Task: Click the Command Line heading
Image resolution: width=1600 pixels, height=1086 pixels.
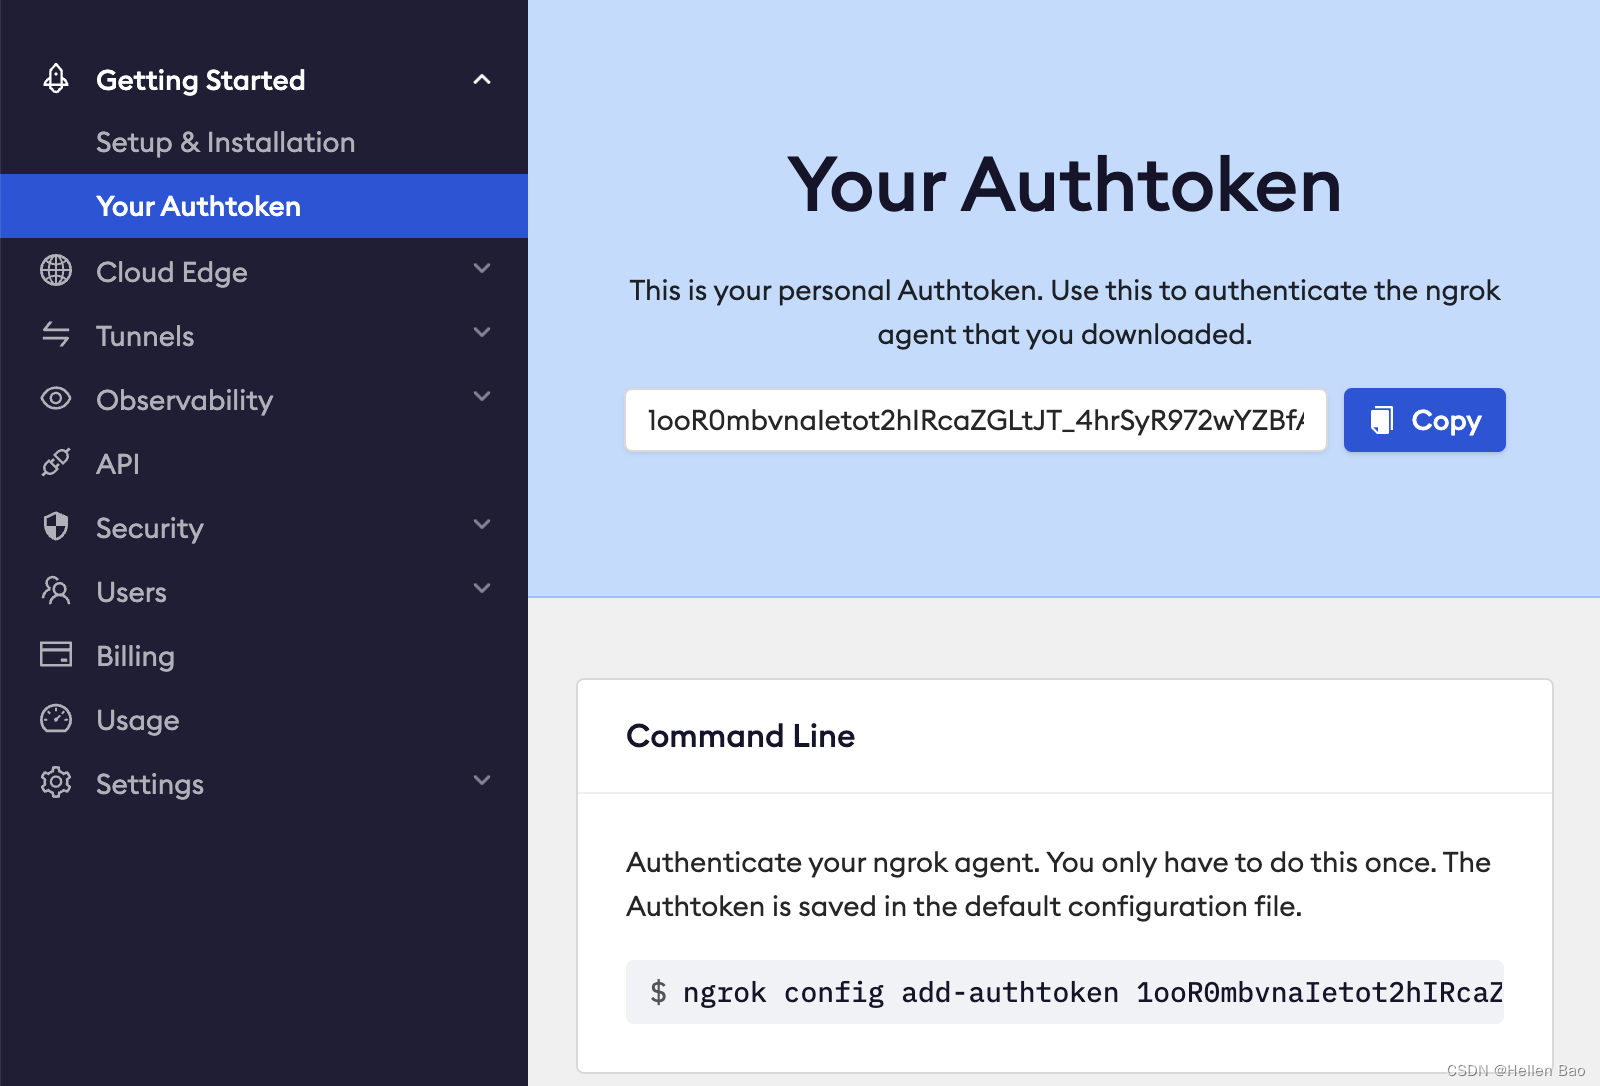Action: point(740,736)
